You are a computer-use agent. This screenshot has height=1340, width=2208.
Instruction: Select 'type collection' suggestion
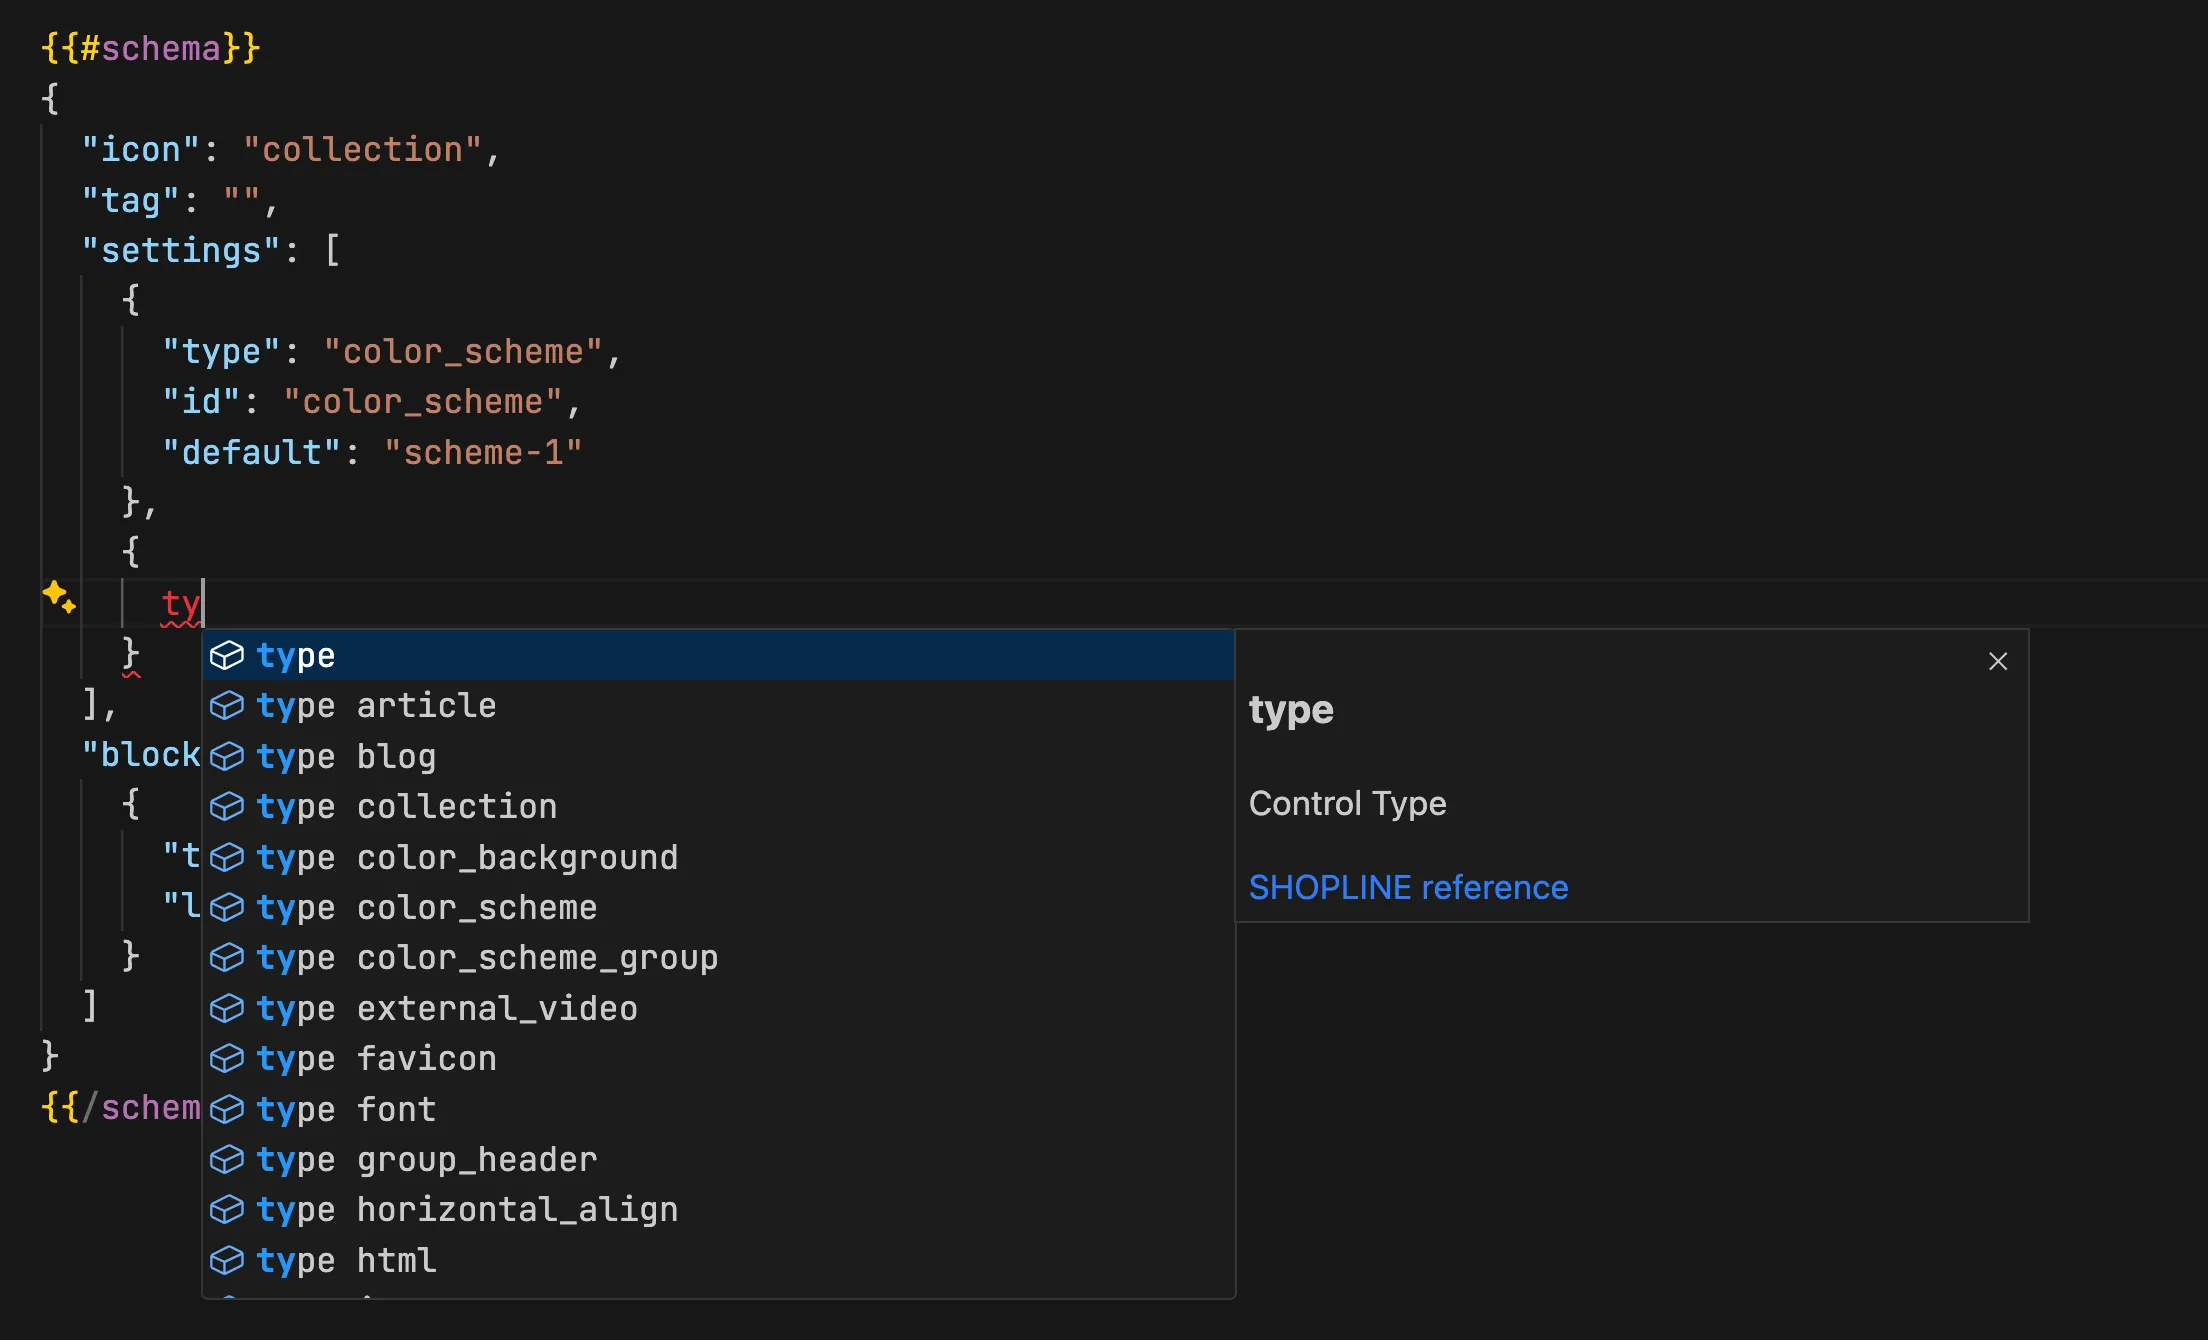coord(406,807)
